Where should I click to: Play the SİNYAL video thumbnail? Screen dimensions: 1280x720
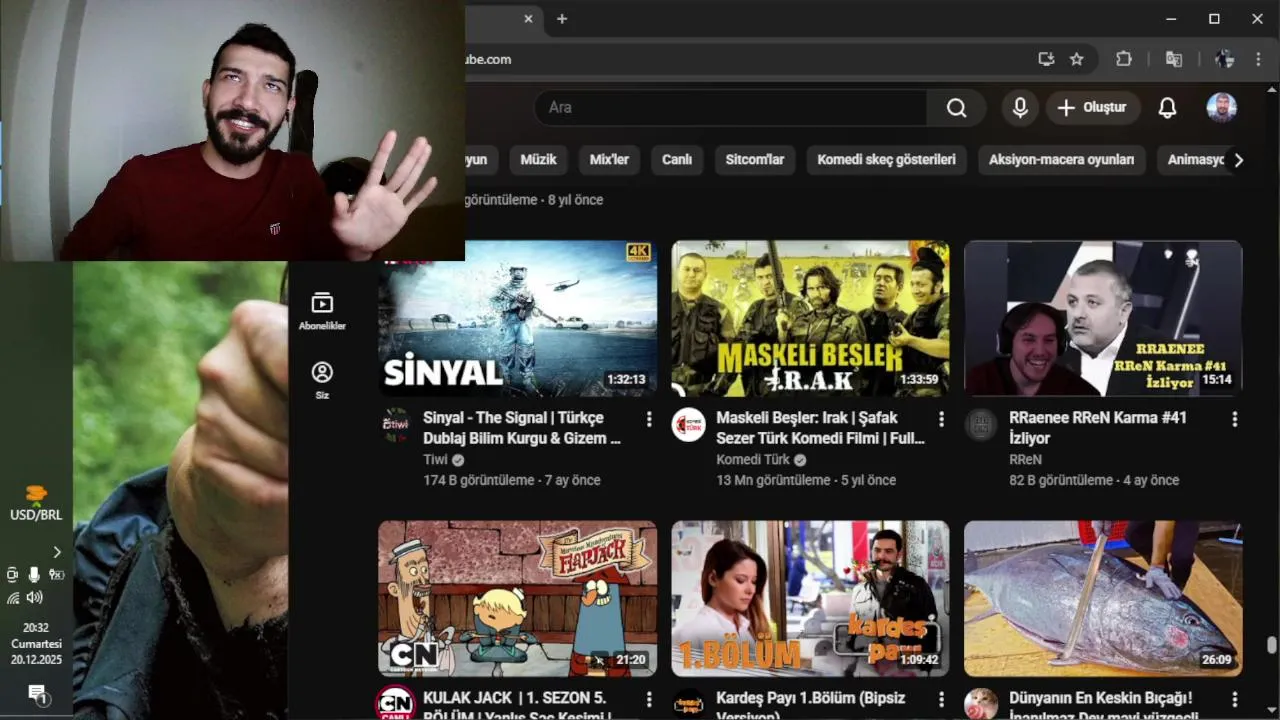(517, 318)
